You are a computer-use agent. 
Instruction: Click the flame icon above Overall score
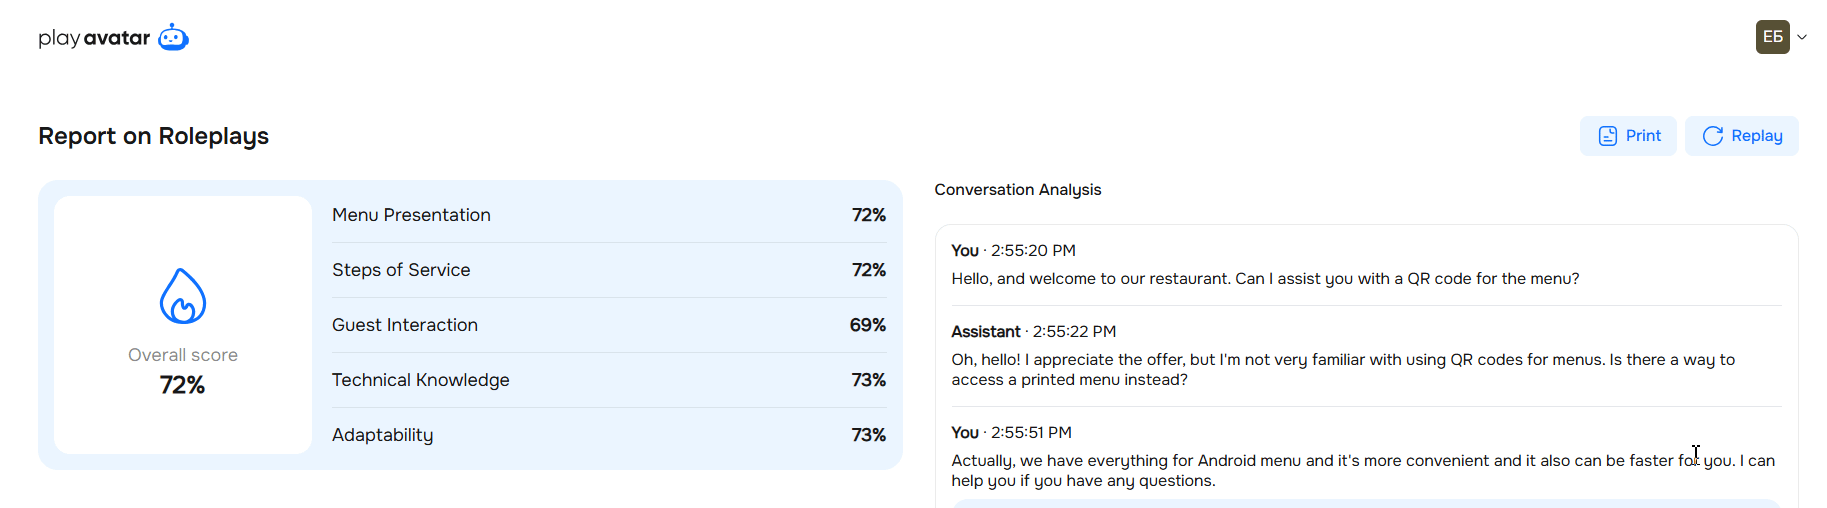183,296
